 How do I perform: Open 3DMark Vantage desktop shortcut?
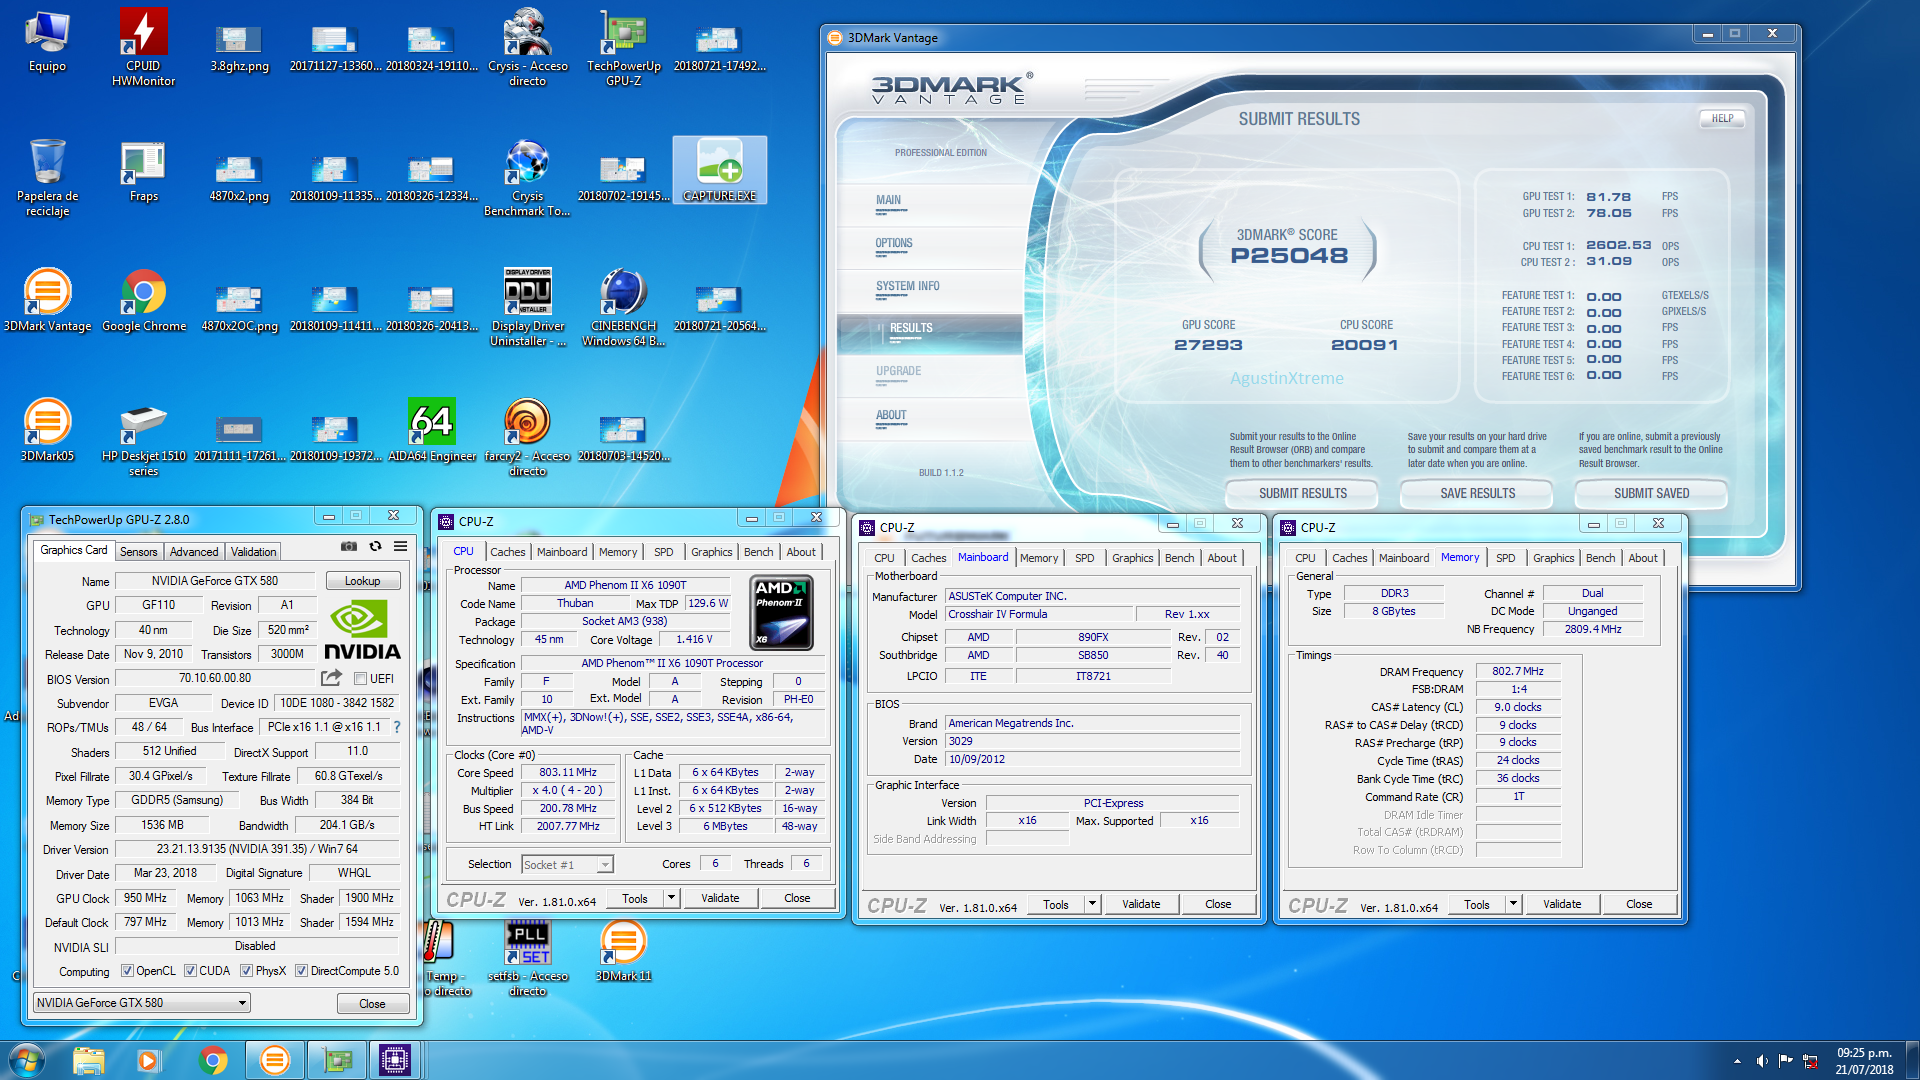click(47, 300)
